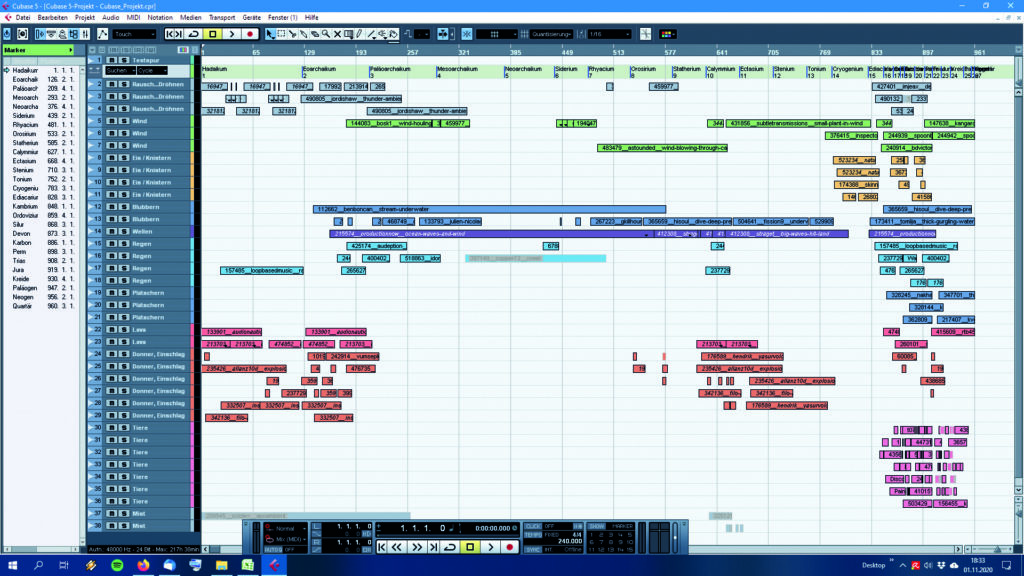Open the grid type dropdown in toolbar

pos(497,34)
